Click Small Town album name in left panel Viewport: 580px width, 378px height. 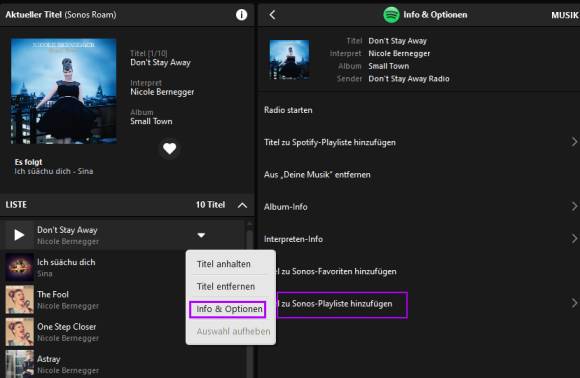coord(151,121)
